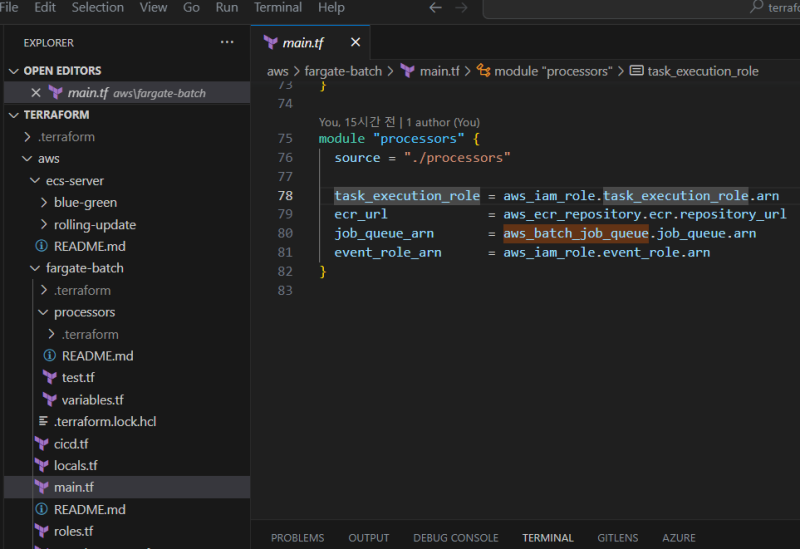
Task: Click Terraform icon beside cicd.tf
Action: (41, 444)
